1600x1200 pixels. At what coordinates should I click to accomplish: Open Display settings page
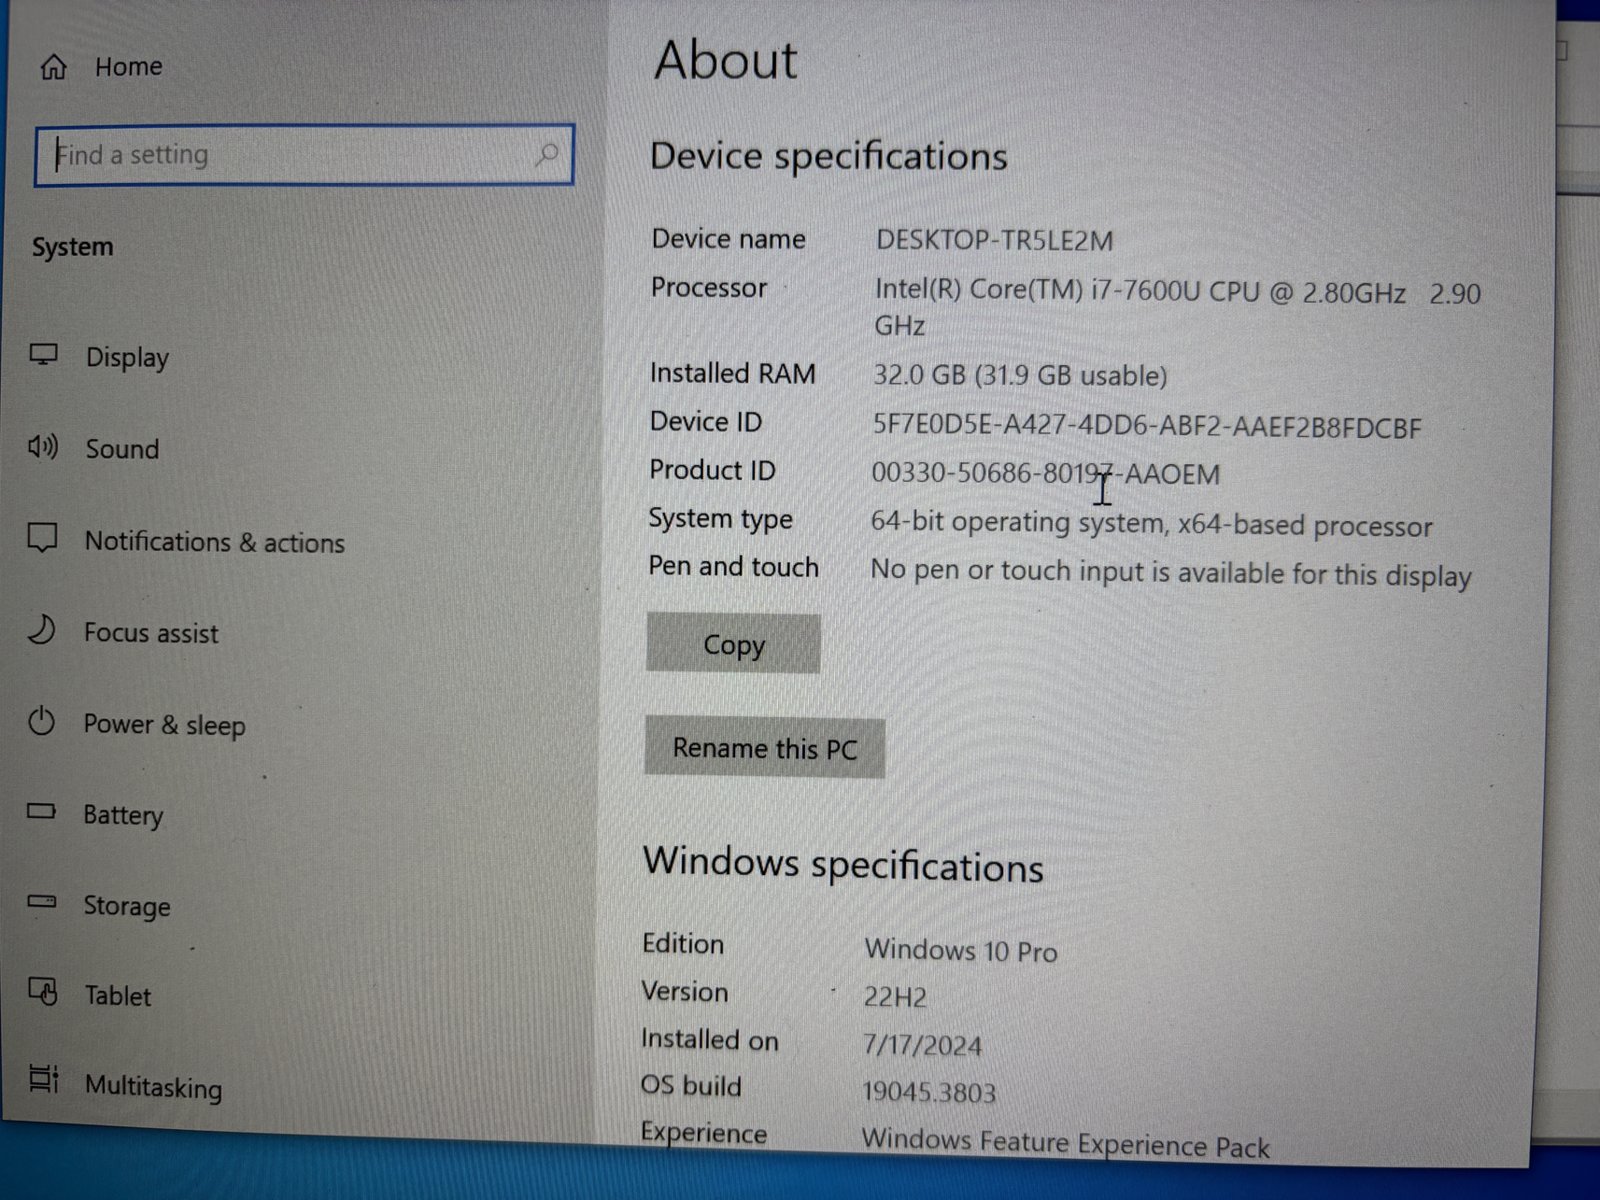click(x=127, y=357)
